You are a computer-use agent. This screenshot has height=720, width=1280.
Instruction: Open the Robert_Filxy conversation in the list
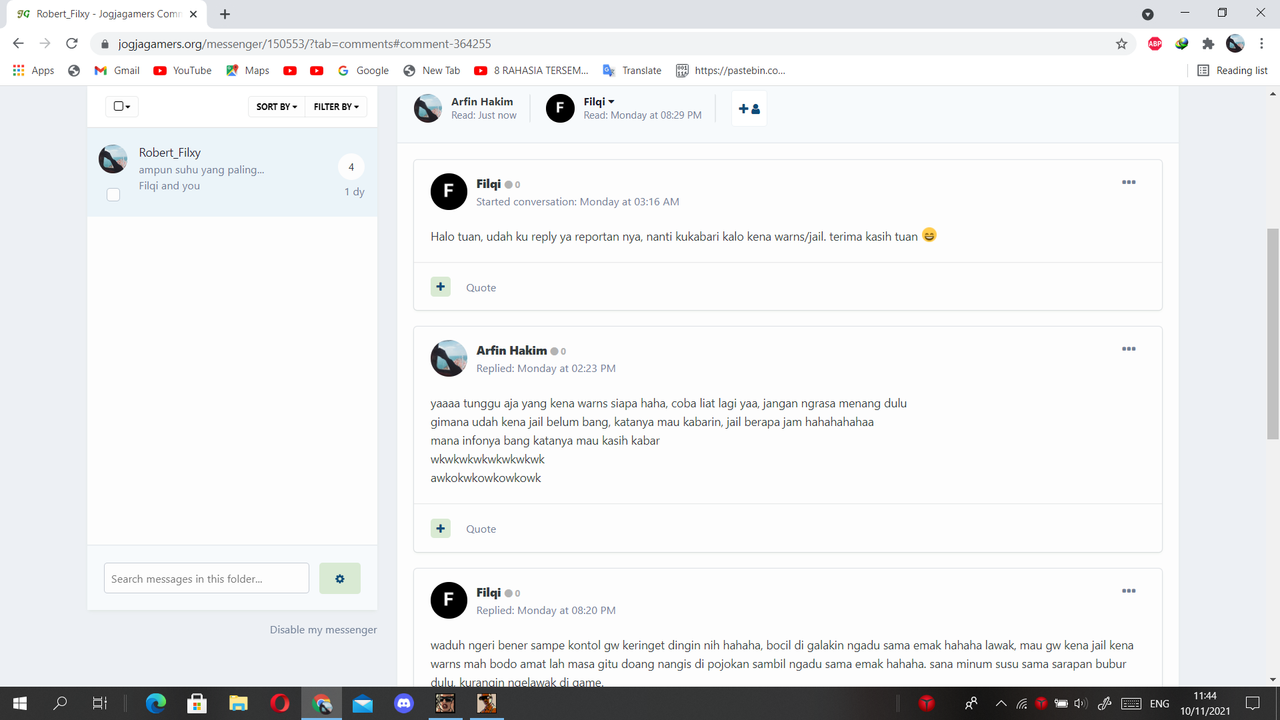[x=232, y=172]
